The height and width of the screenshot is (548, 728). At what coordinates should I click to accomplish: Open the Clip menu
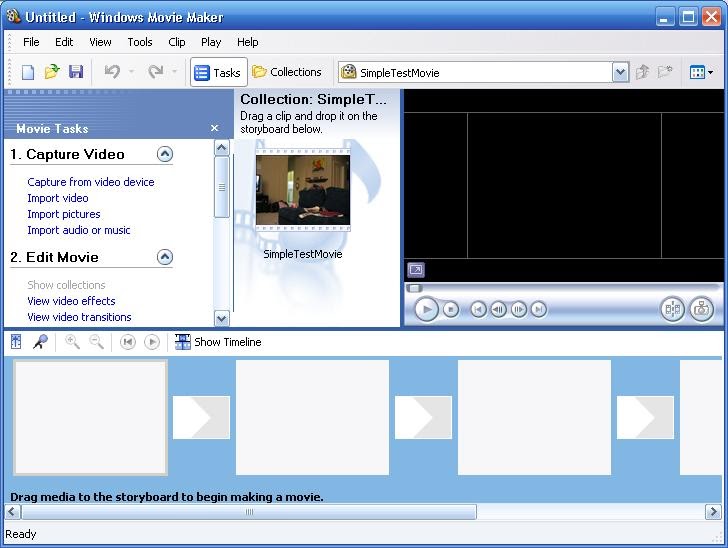pyautogui.click(x=177, y=42)
